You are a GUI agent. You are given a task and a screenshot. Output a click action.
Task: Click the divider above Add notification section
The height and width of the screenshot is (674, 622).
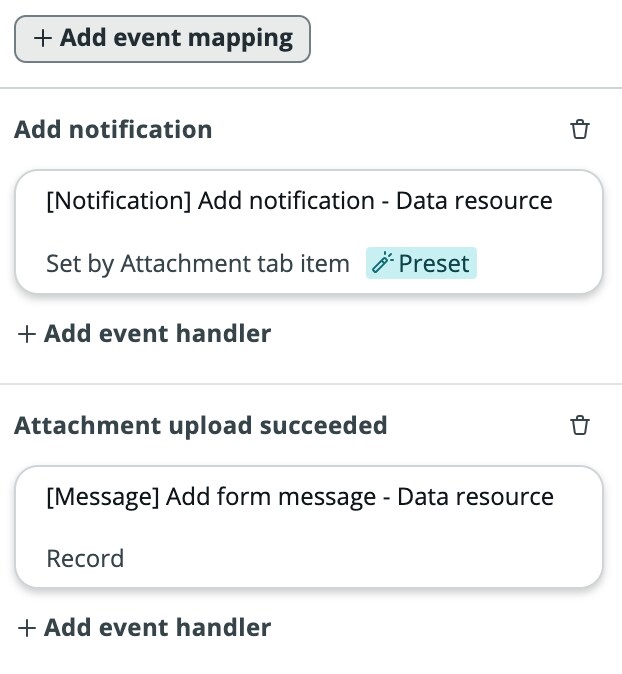[x=311, y=88]
